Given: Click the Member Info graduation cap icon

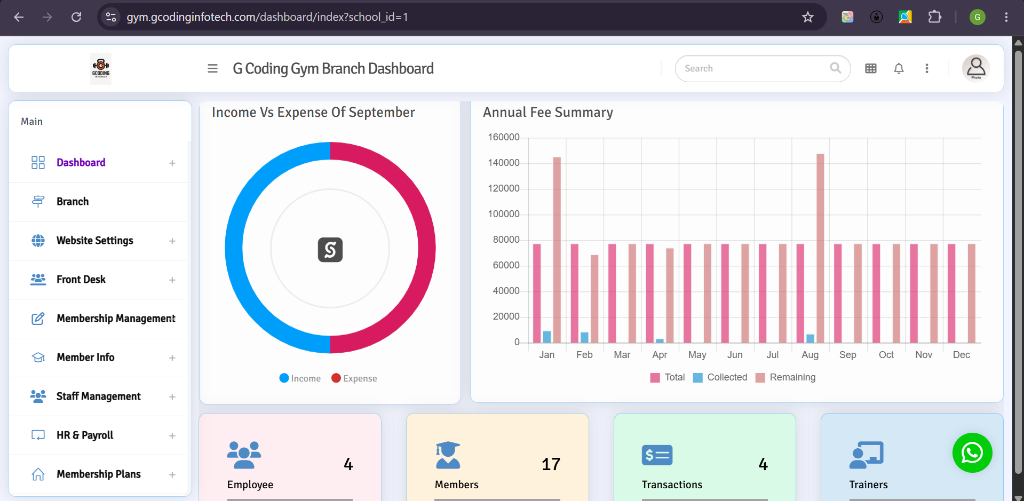Looking at the screenshot, I should [39, 357].
